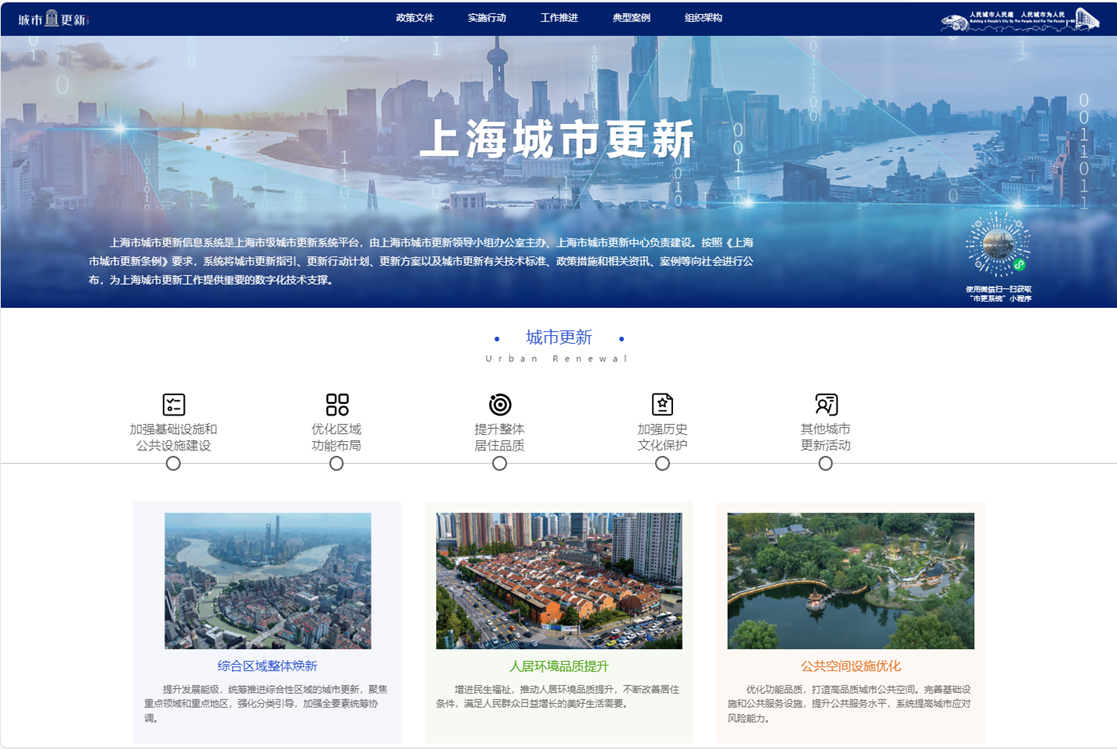The height and width of the screenshot is (749, 1117).
Task: Click the blue 城市更新 section heading
Action: coord(559,337)
